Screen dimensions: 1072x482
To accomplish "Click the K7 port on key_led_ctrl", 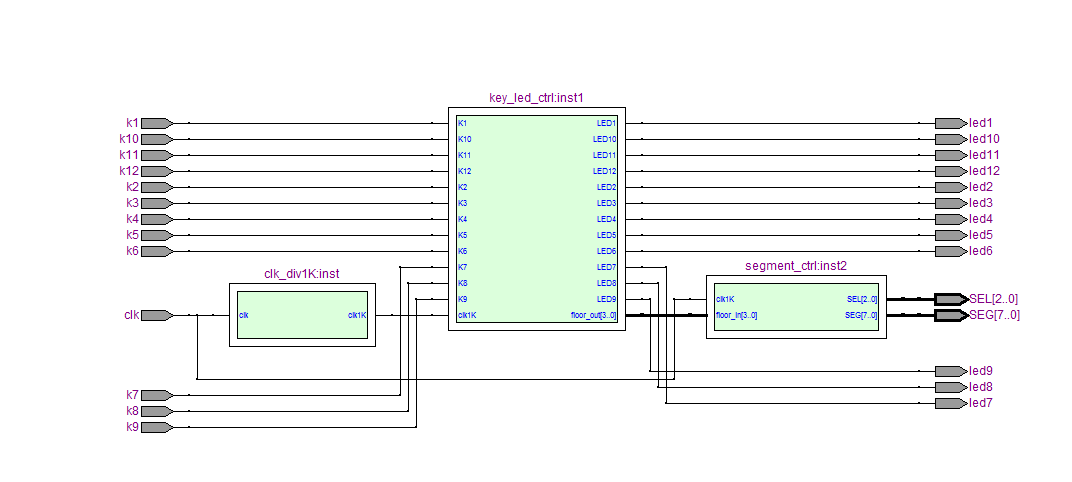I will (463, 267).
